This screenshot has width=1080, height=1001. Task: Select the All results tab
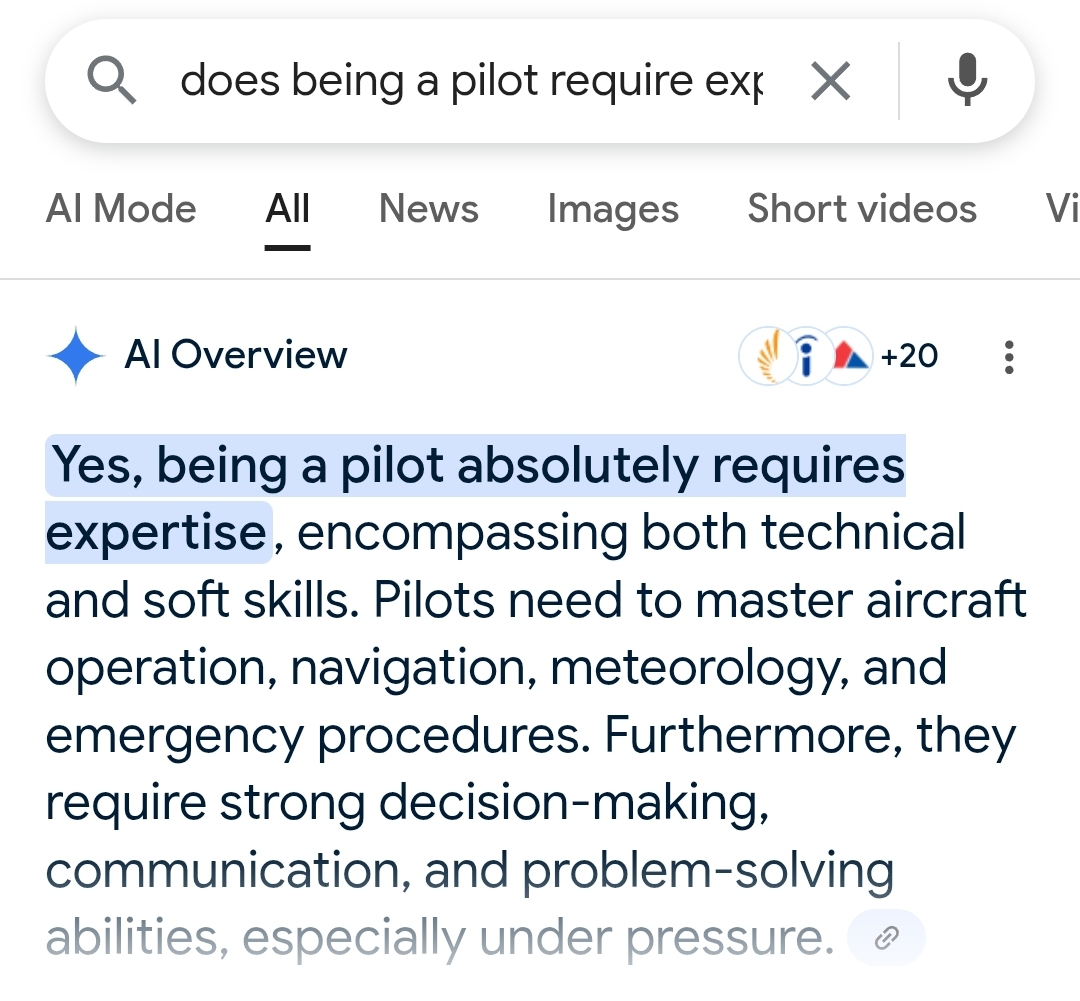pos(287,209)
